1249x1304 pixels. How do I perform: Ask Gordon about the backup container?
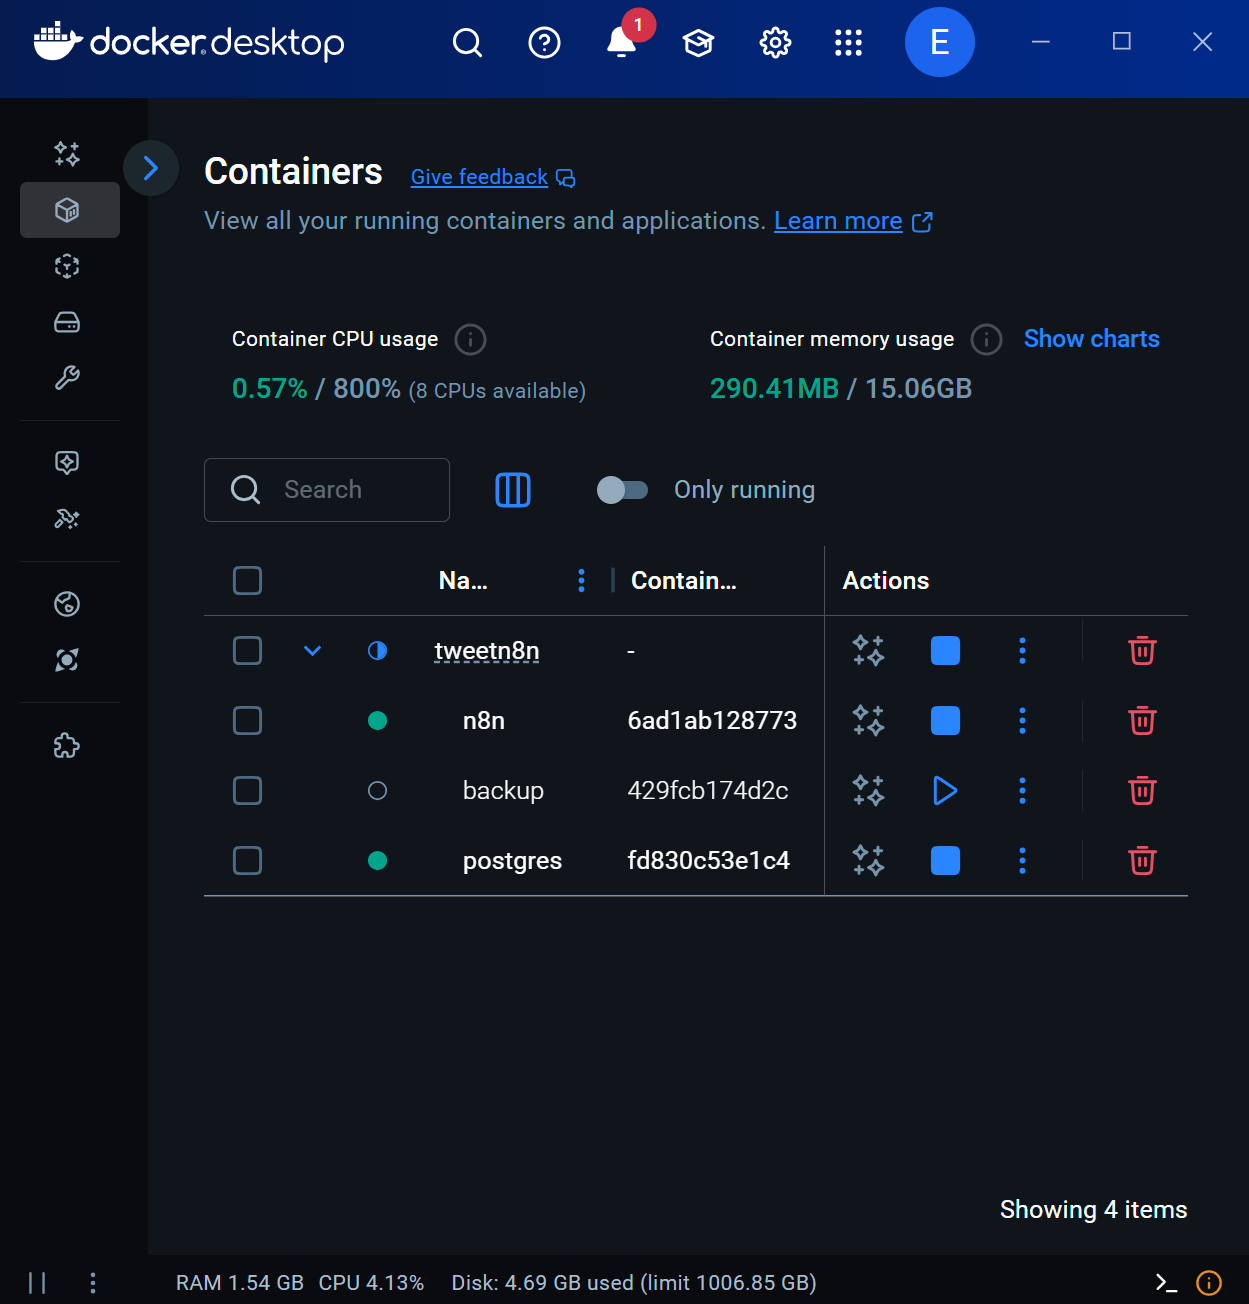pos(868,791)
